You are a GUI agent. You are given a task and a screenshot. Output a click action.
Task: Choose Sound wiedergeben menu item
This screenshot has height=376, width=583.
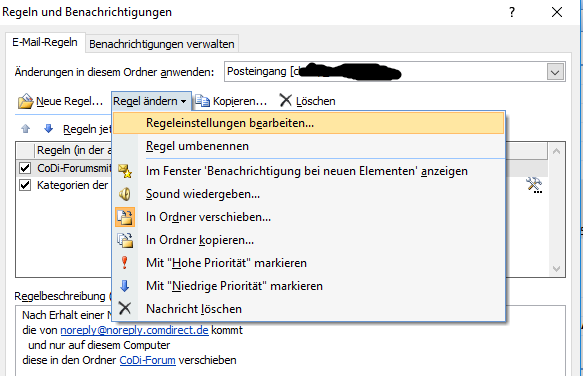click(308, 194)
